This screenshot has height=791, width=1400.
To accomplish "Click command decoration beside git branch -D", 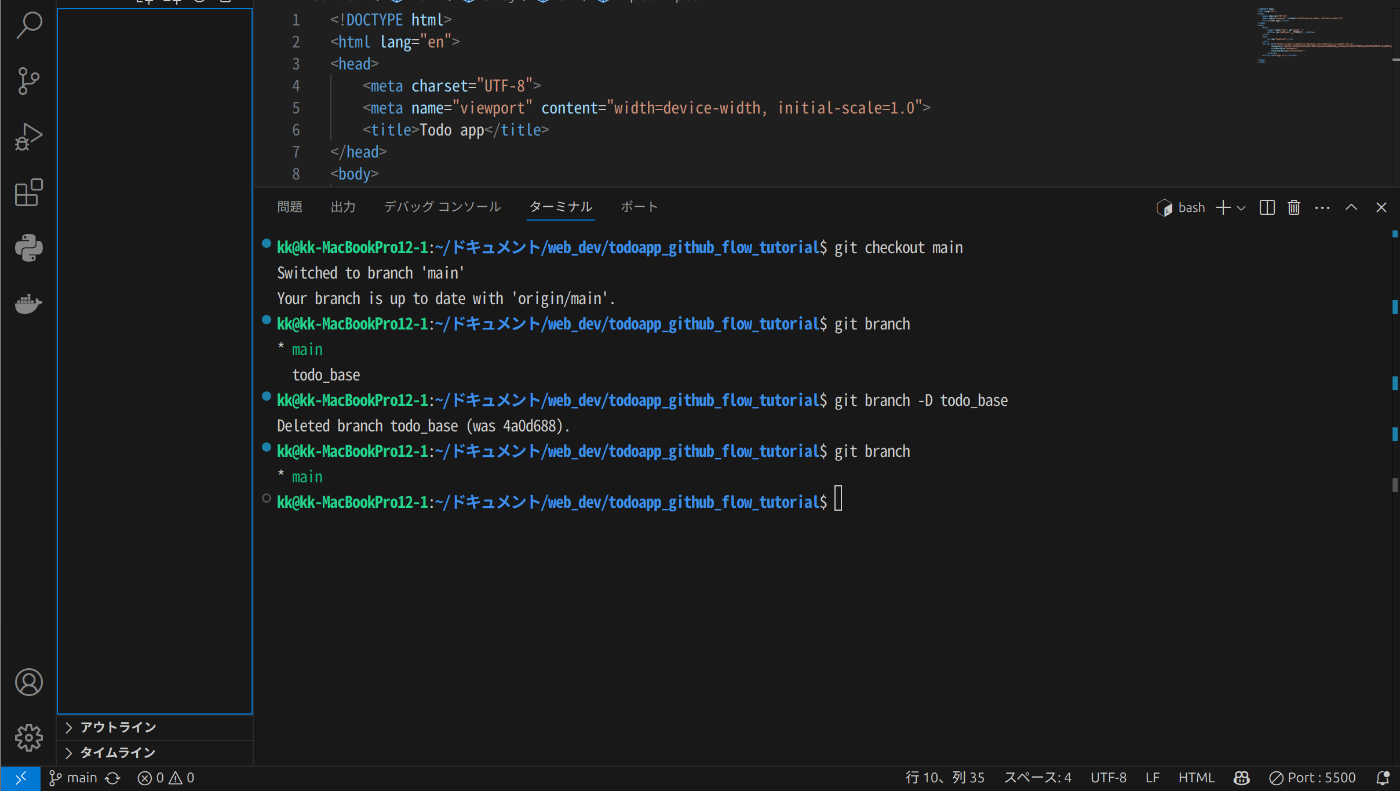I will pos(266,397).
